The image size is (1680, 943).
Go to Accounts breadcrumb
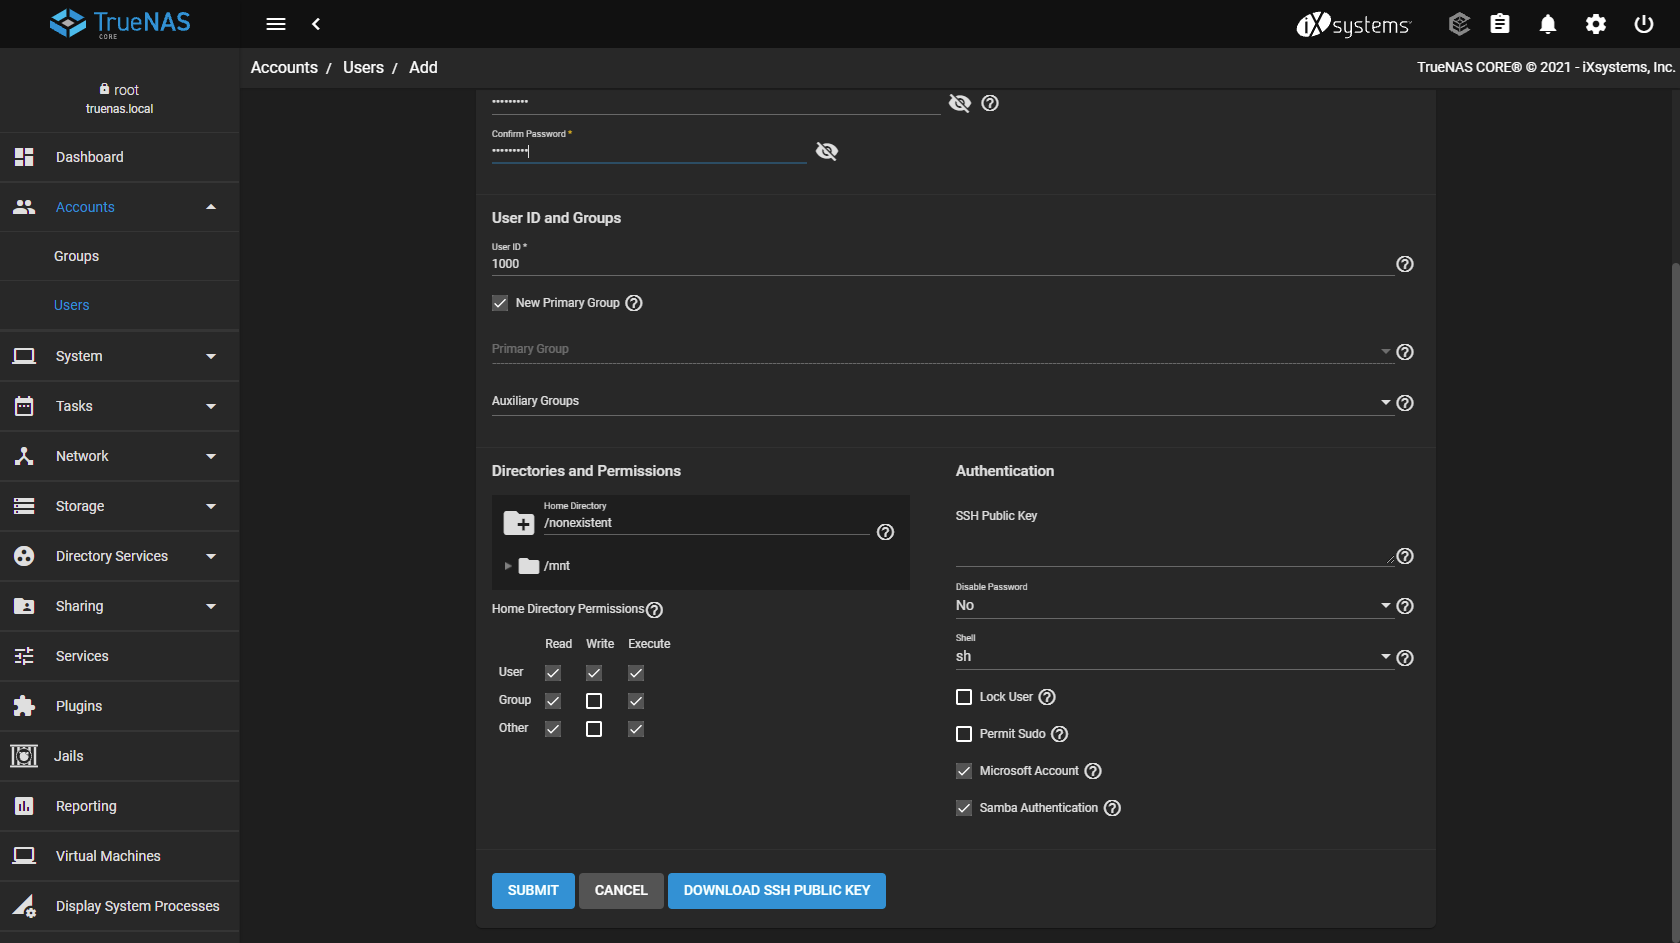[284, 67]
